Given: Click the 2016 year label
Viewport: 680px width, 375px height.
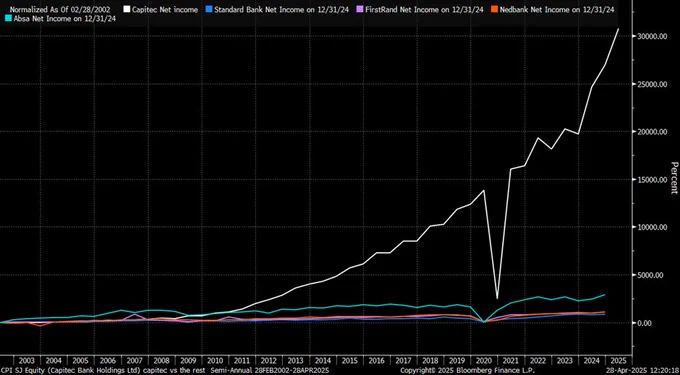Looking at the screenshot, I should pyautogui.click(x=376, y=360).
